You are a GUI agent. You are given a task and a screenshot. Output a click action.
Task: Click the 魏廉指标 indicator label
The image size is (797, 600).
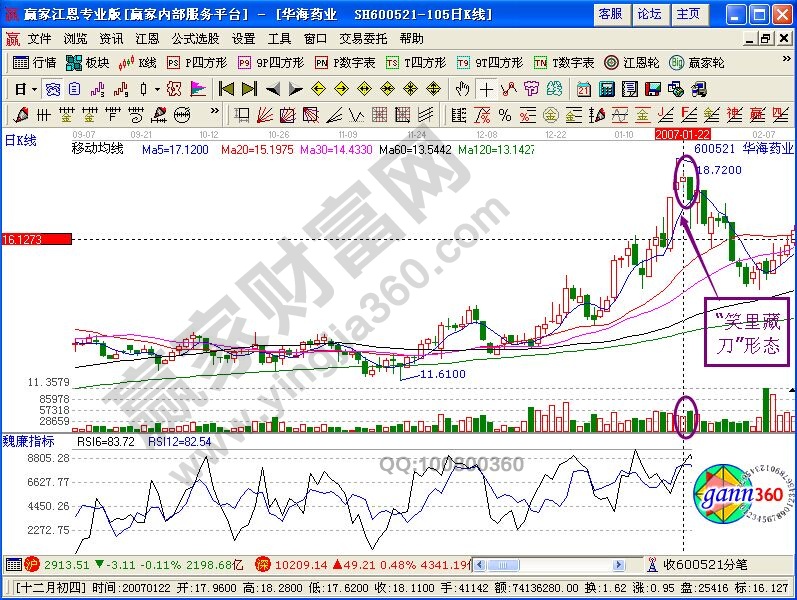coord(28,441)
